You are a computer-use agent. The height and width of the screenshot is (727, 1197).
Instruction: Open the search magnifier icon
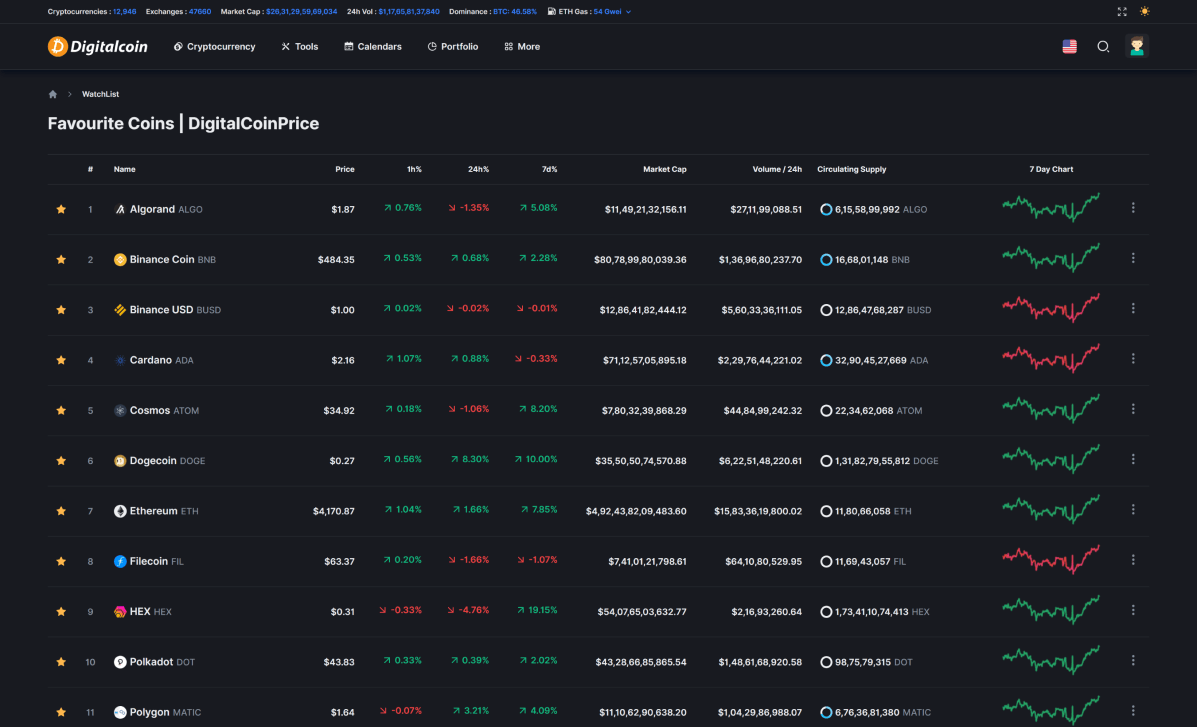[1103, 47]
